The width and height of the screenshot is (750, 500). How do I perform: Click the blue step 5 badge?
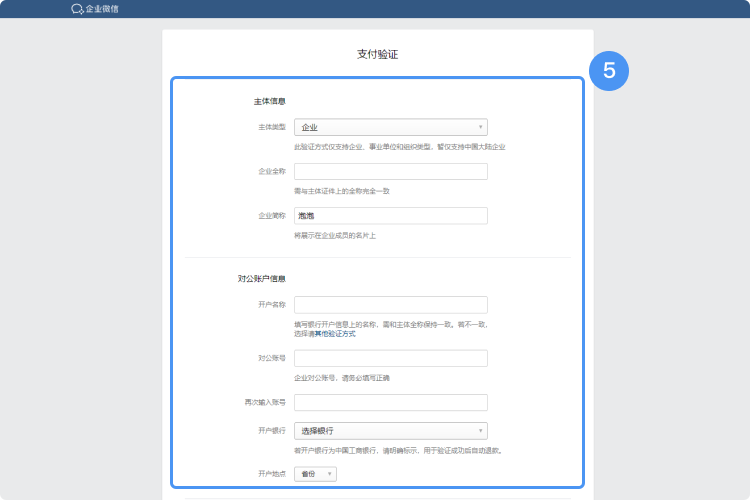tap(609, 71)
